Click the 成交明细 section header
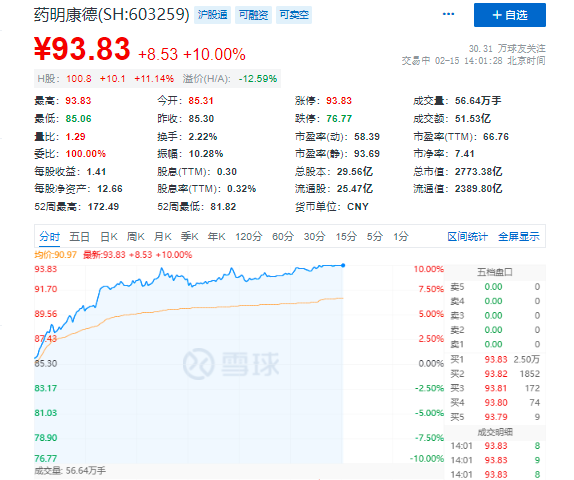Image resolution: width=574 pixels, height=480 pixels. (495, 432)
